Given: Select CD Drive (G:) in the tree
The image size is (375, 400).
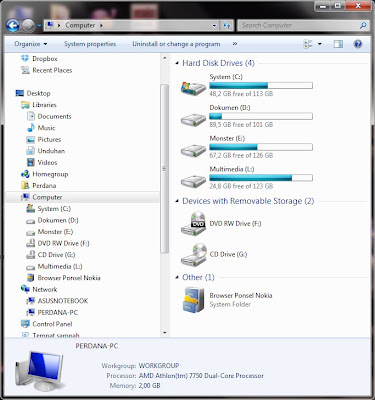Looking at the screenshot, I should click(x=51, y=255).
